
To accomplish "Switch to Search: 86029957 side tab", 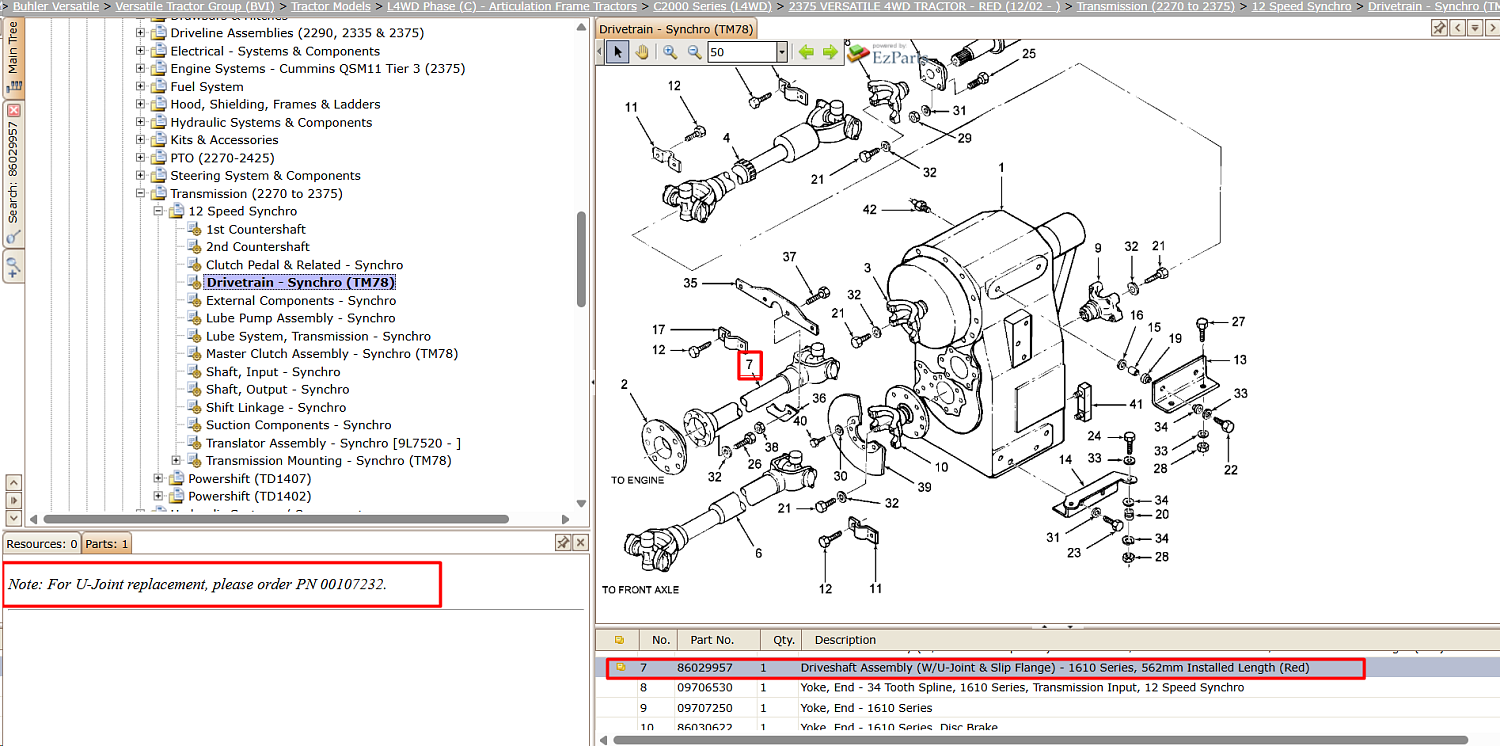I will 13,173.
